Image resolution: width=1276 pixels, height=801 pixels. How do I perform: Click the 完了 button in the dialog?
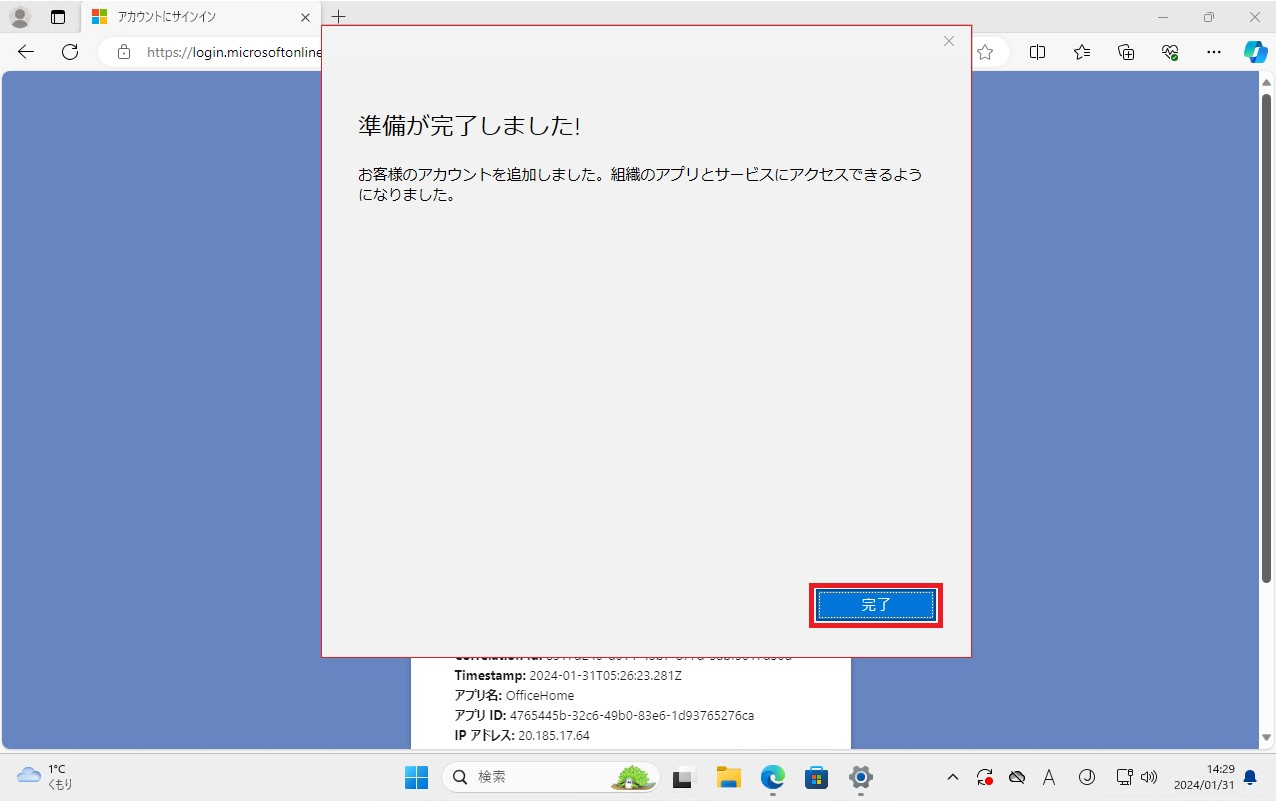[x=876, y=605]
